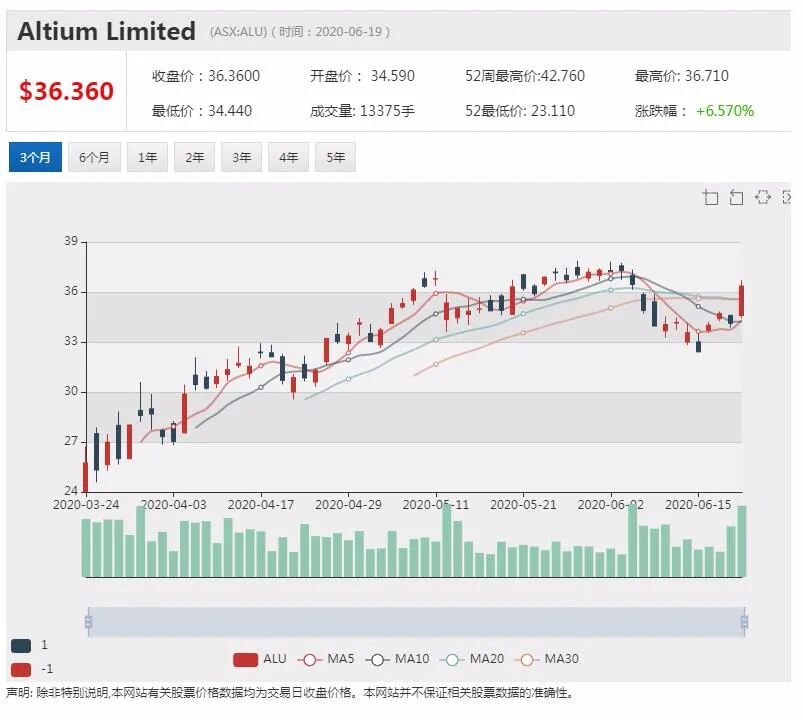803x720 pixels.
Task: Click the left data zoom slider handle
Action: tap(89, 622)
